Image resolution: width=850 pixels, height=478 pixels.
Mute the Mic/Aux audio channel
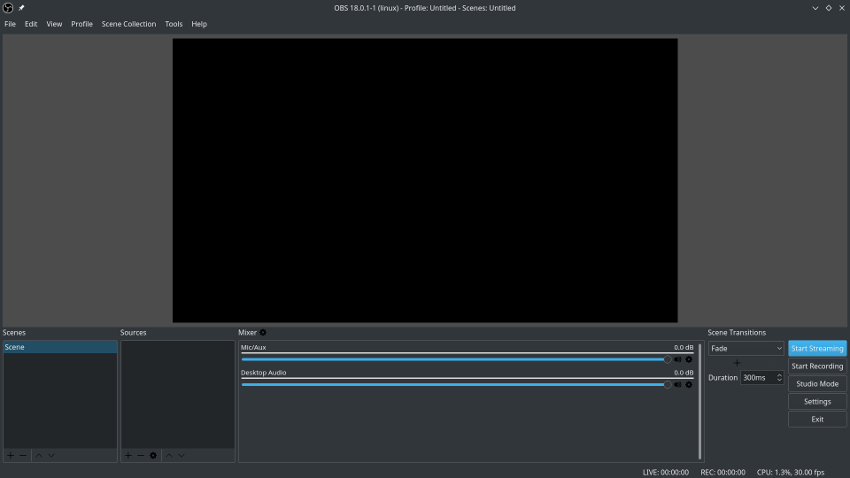tap(677, 359)
